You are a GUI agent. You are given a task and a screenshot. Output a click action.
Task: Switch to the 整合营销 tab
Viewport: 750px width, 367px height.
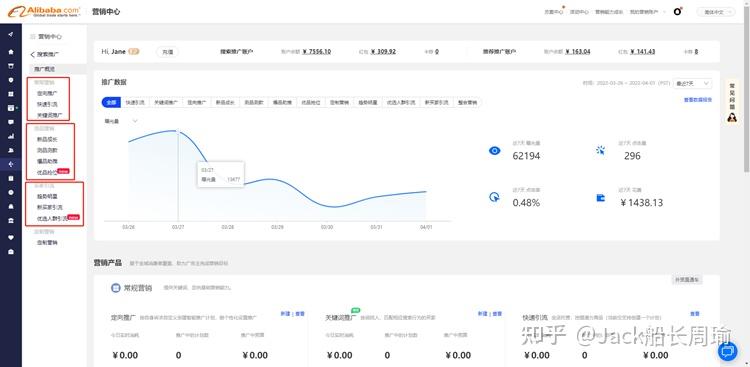[x=467, y=102]
